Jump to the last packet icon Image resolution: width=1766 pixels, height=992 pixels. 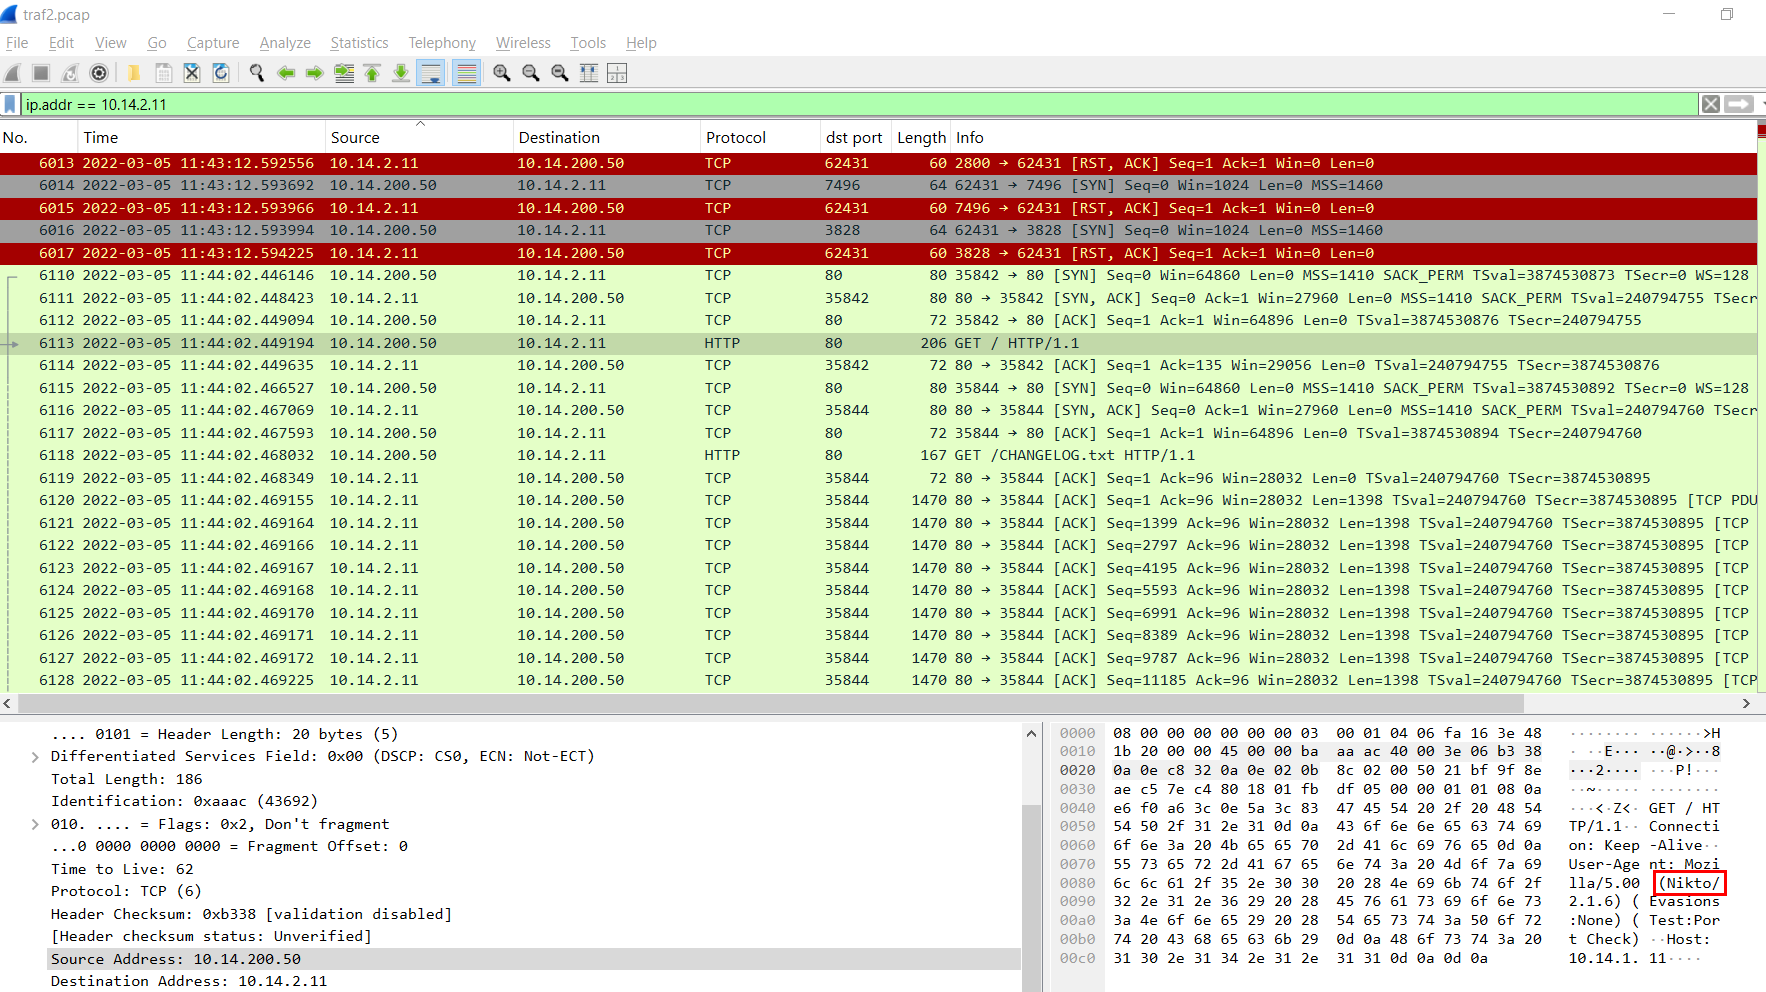point(401,73)
